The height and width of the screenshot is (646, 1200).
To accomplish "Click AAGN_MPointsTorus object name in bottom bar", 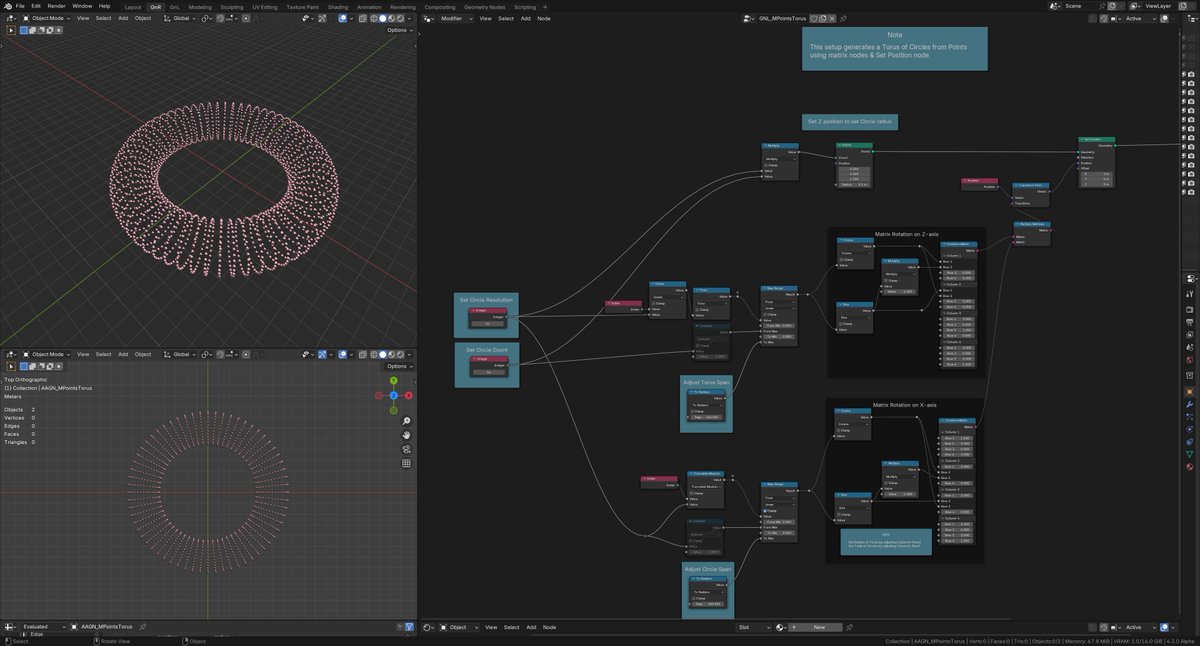I will click(x=107, y=627).
